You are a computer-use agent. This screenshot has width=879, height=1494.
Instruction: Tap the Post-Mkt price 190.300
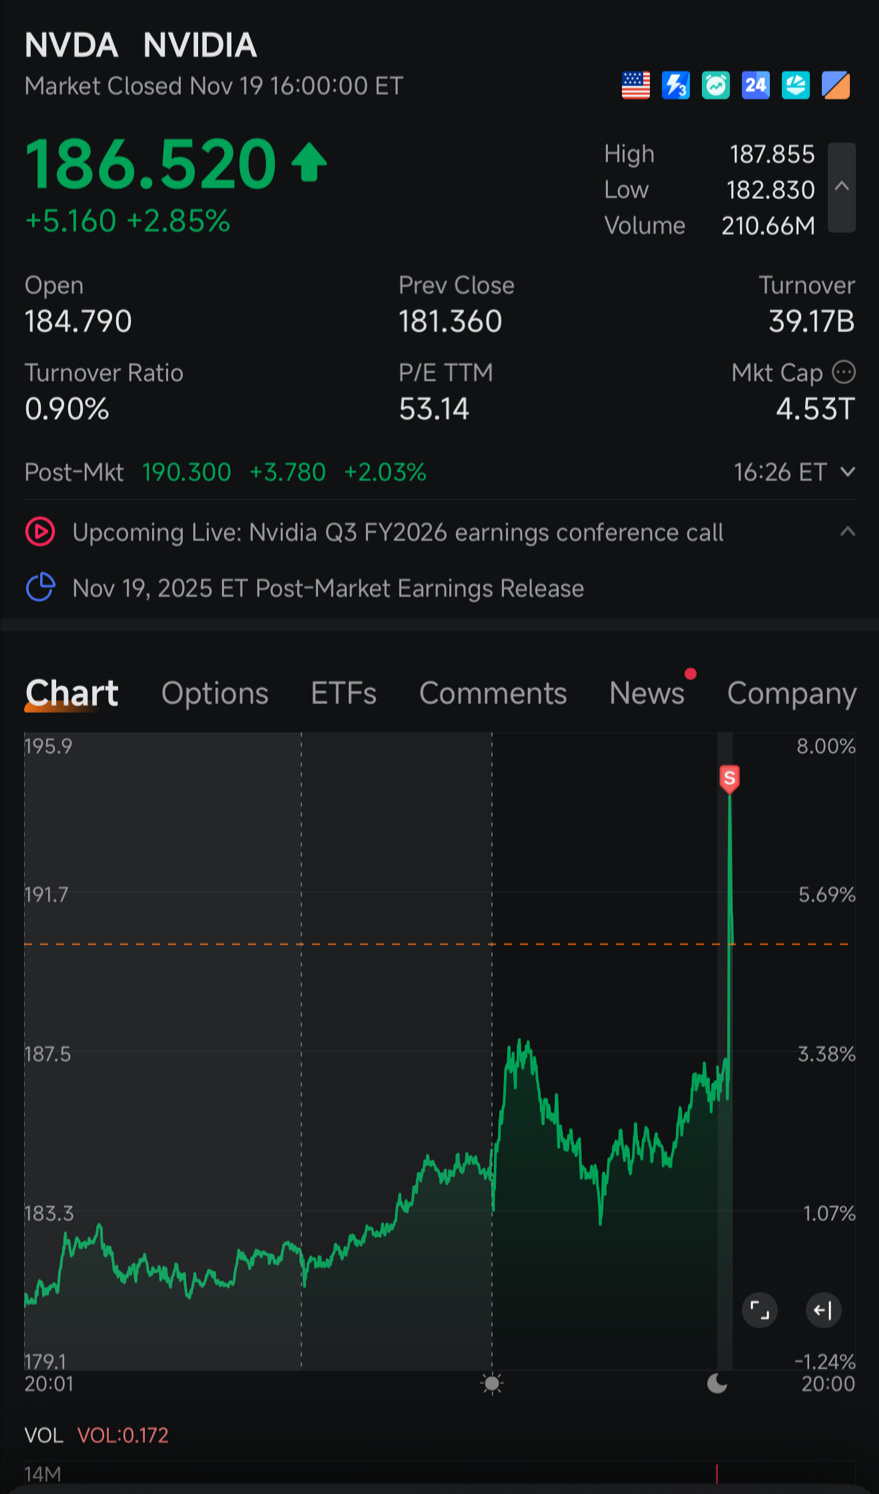pyautogui.click(x=187, y=472)
